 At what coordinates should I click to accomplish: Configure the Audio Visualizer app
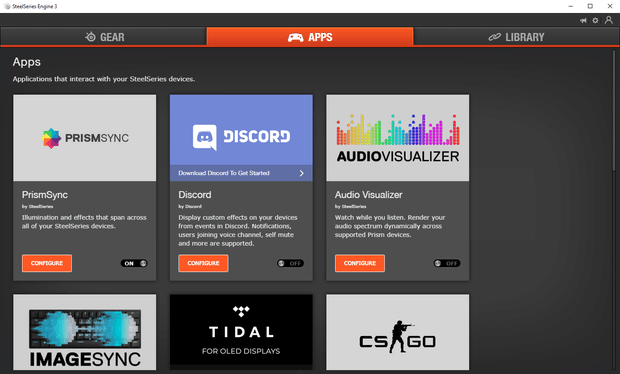click(360, 263)
